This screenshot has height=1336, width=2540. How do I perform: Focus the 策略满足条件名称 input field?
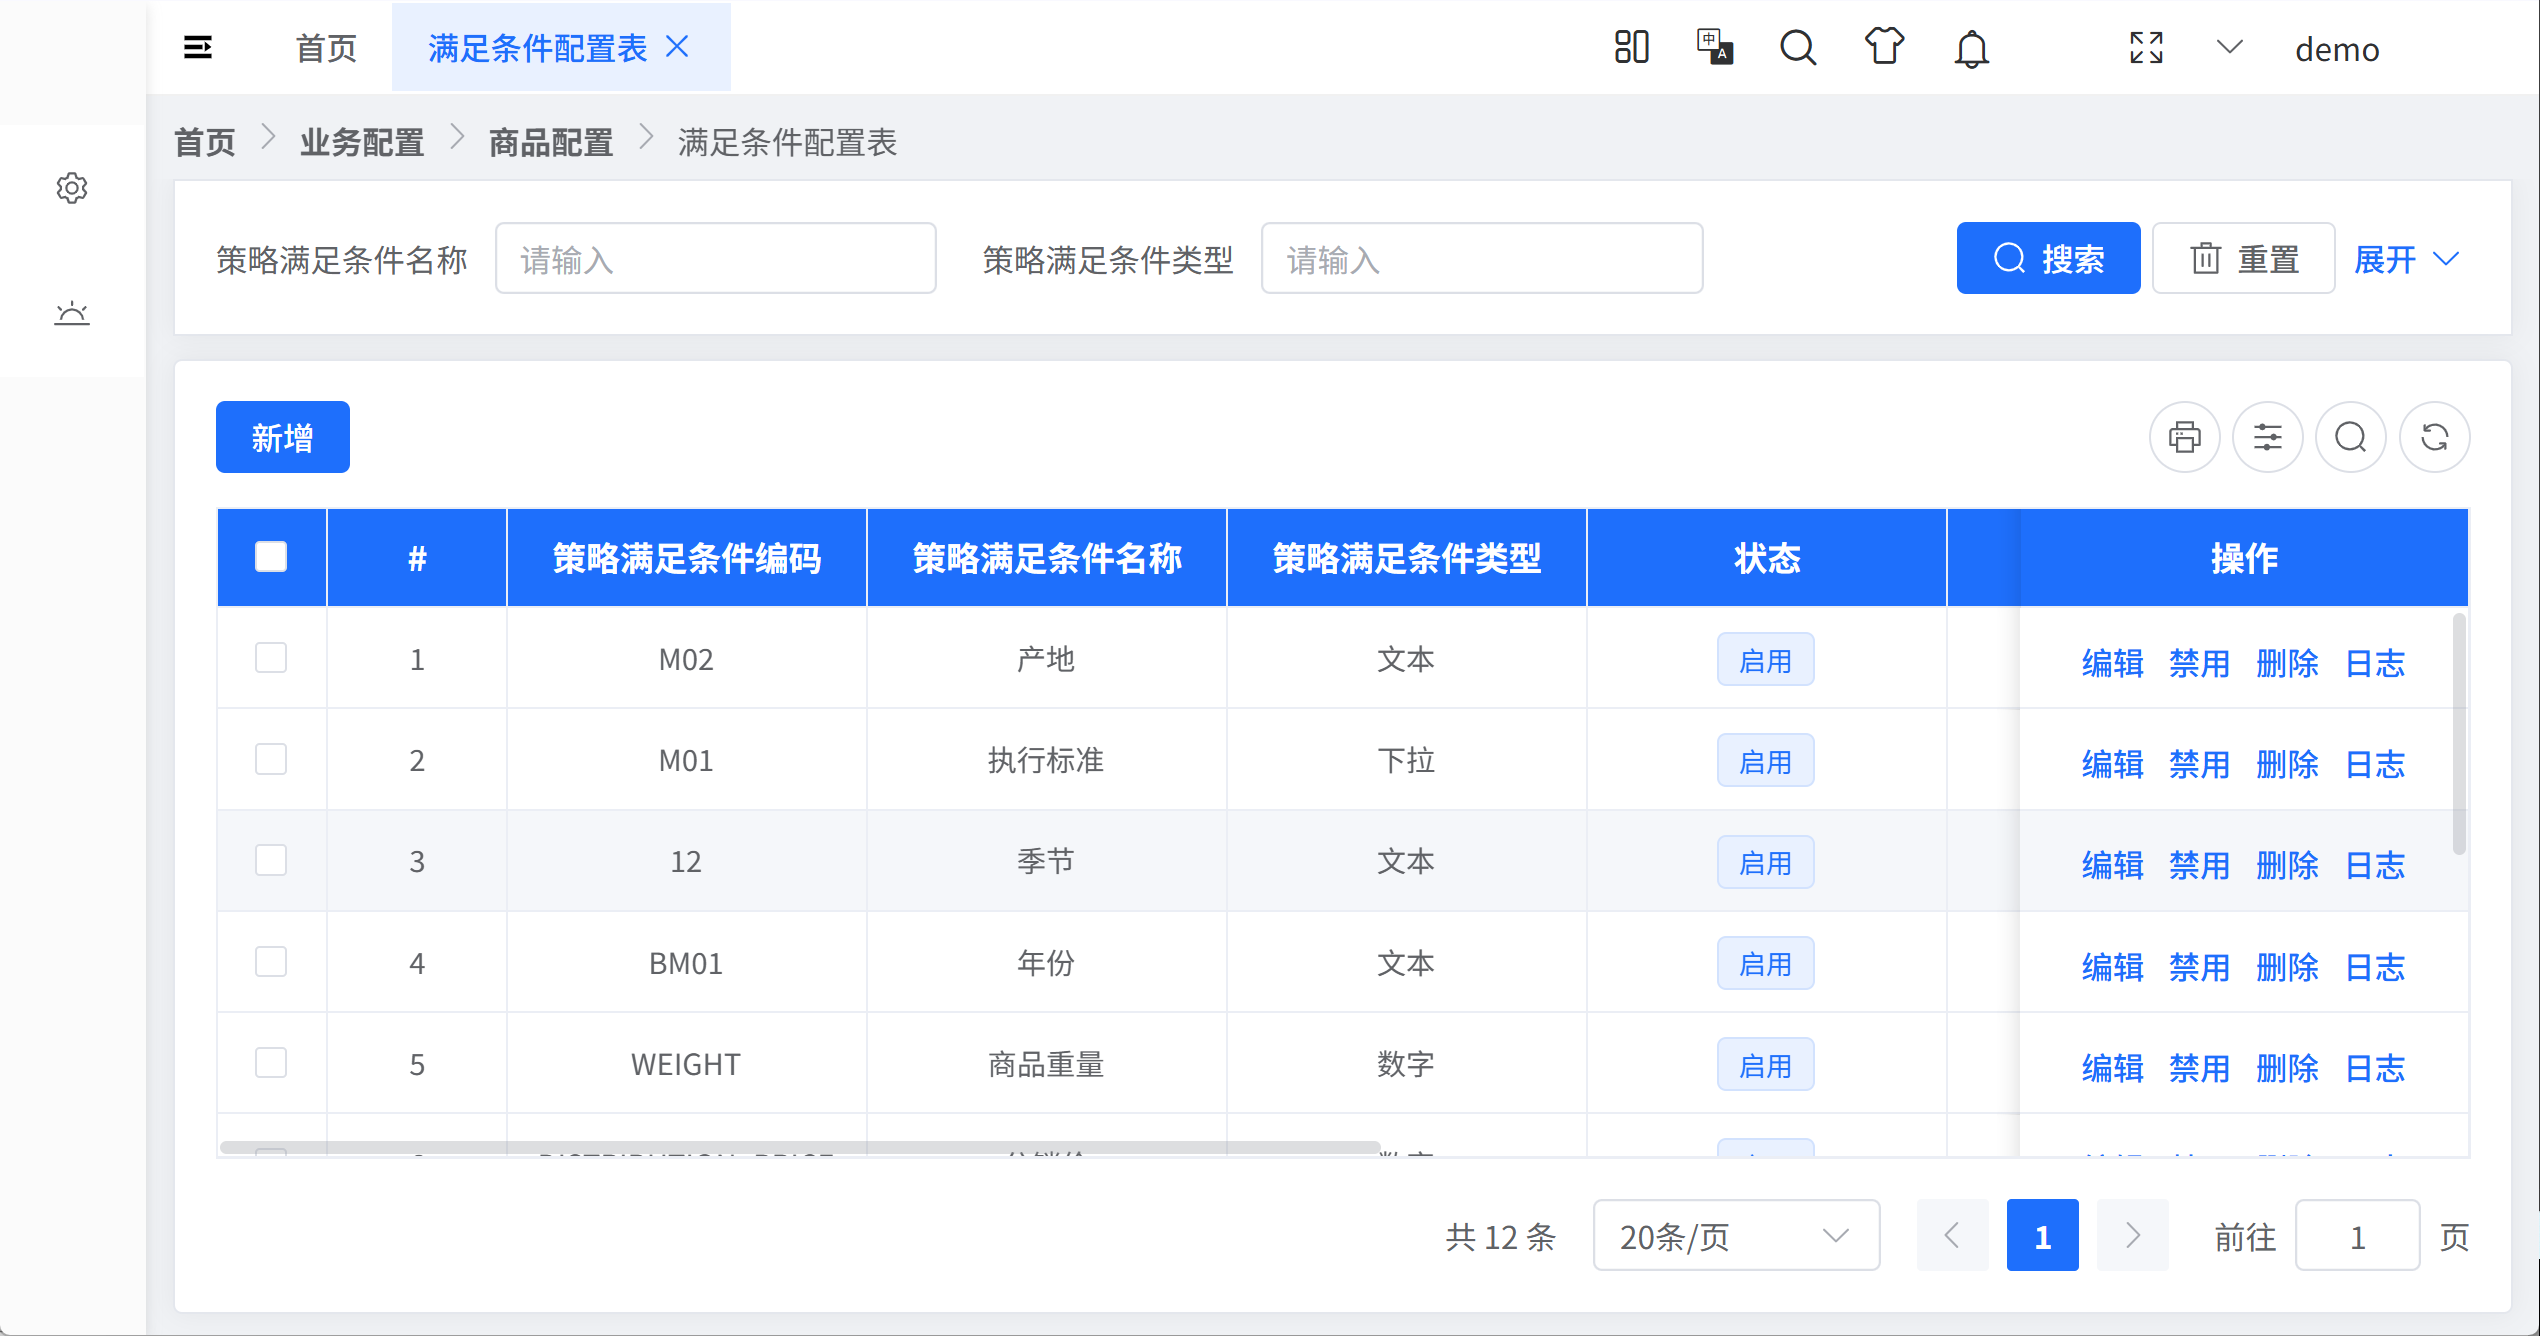pyautogui.click(x=715, y=259)
